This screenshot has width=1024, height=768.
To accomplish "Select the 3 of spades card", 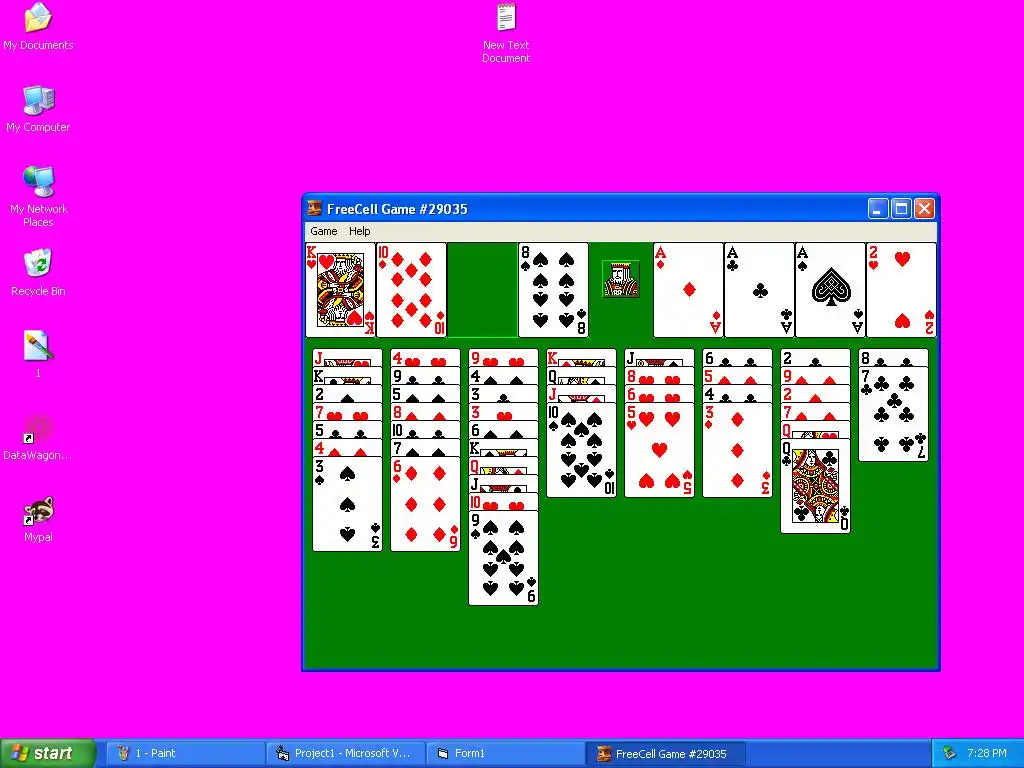I will tap(347, 504).
